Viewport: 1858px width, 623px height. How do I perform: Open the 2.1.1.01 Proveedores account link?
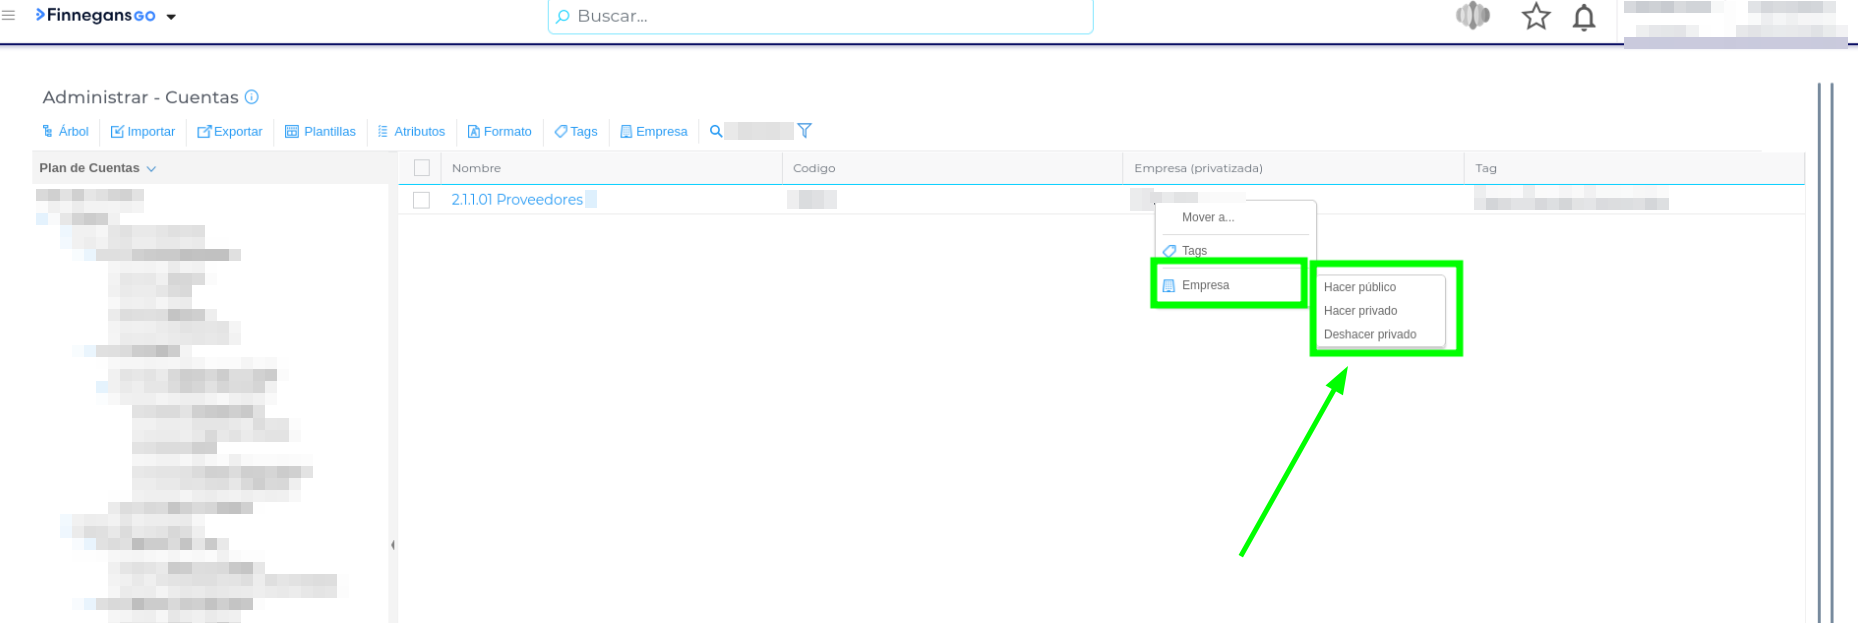[516, 200]
